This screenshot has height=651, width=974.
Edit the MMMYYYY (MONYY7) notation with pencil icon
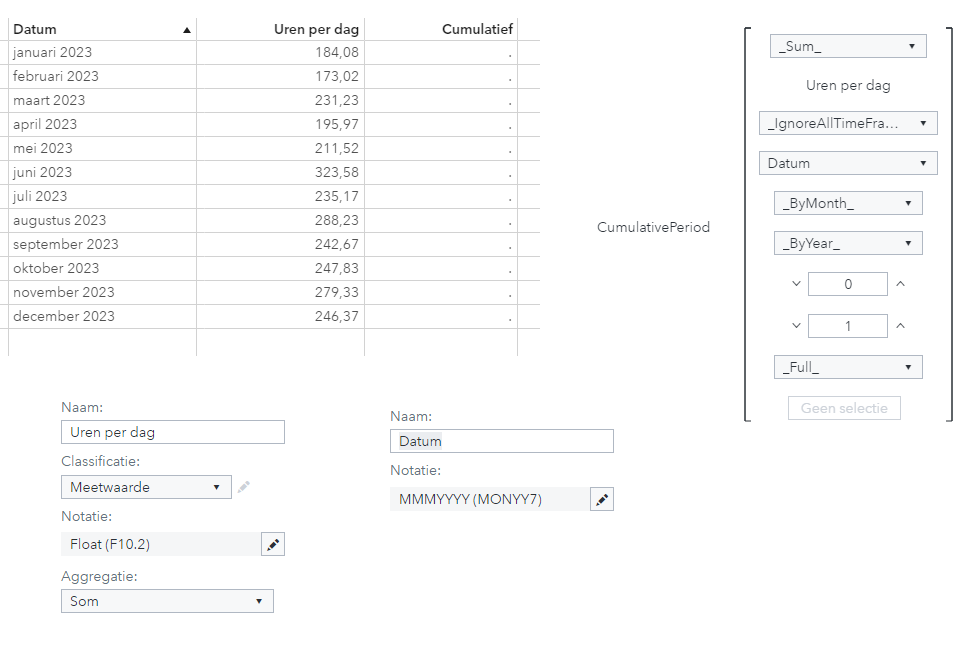[x=601, y=499]
